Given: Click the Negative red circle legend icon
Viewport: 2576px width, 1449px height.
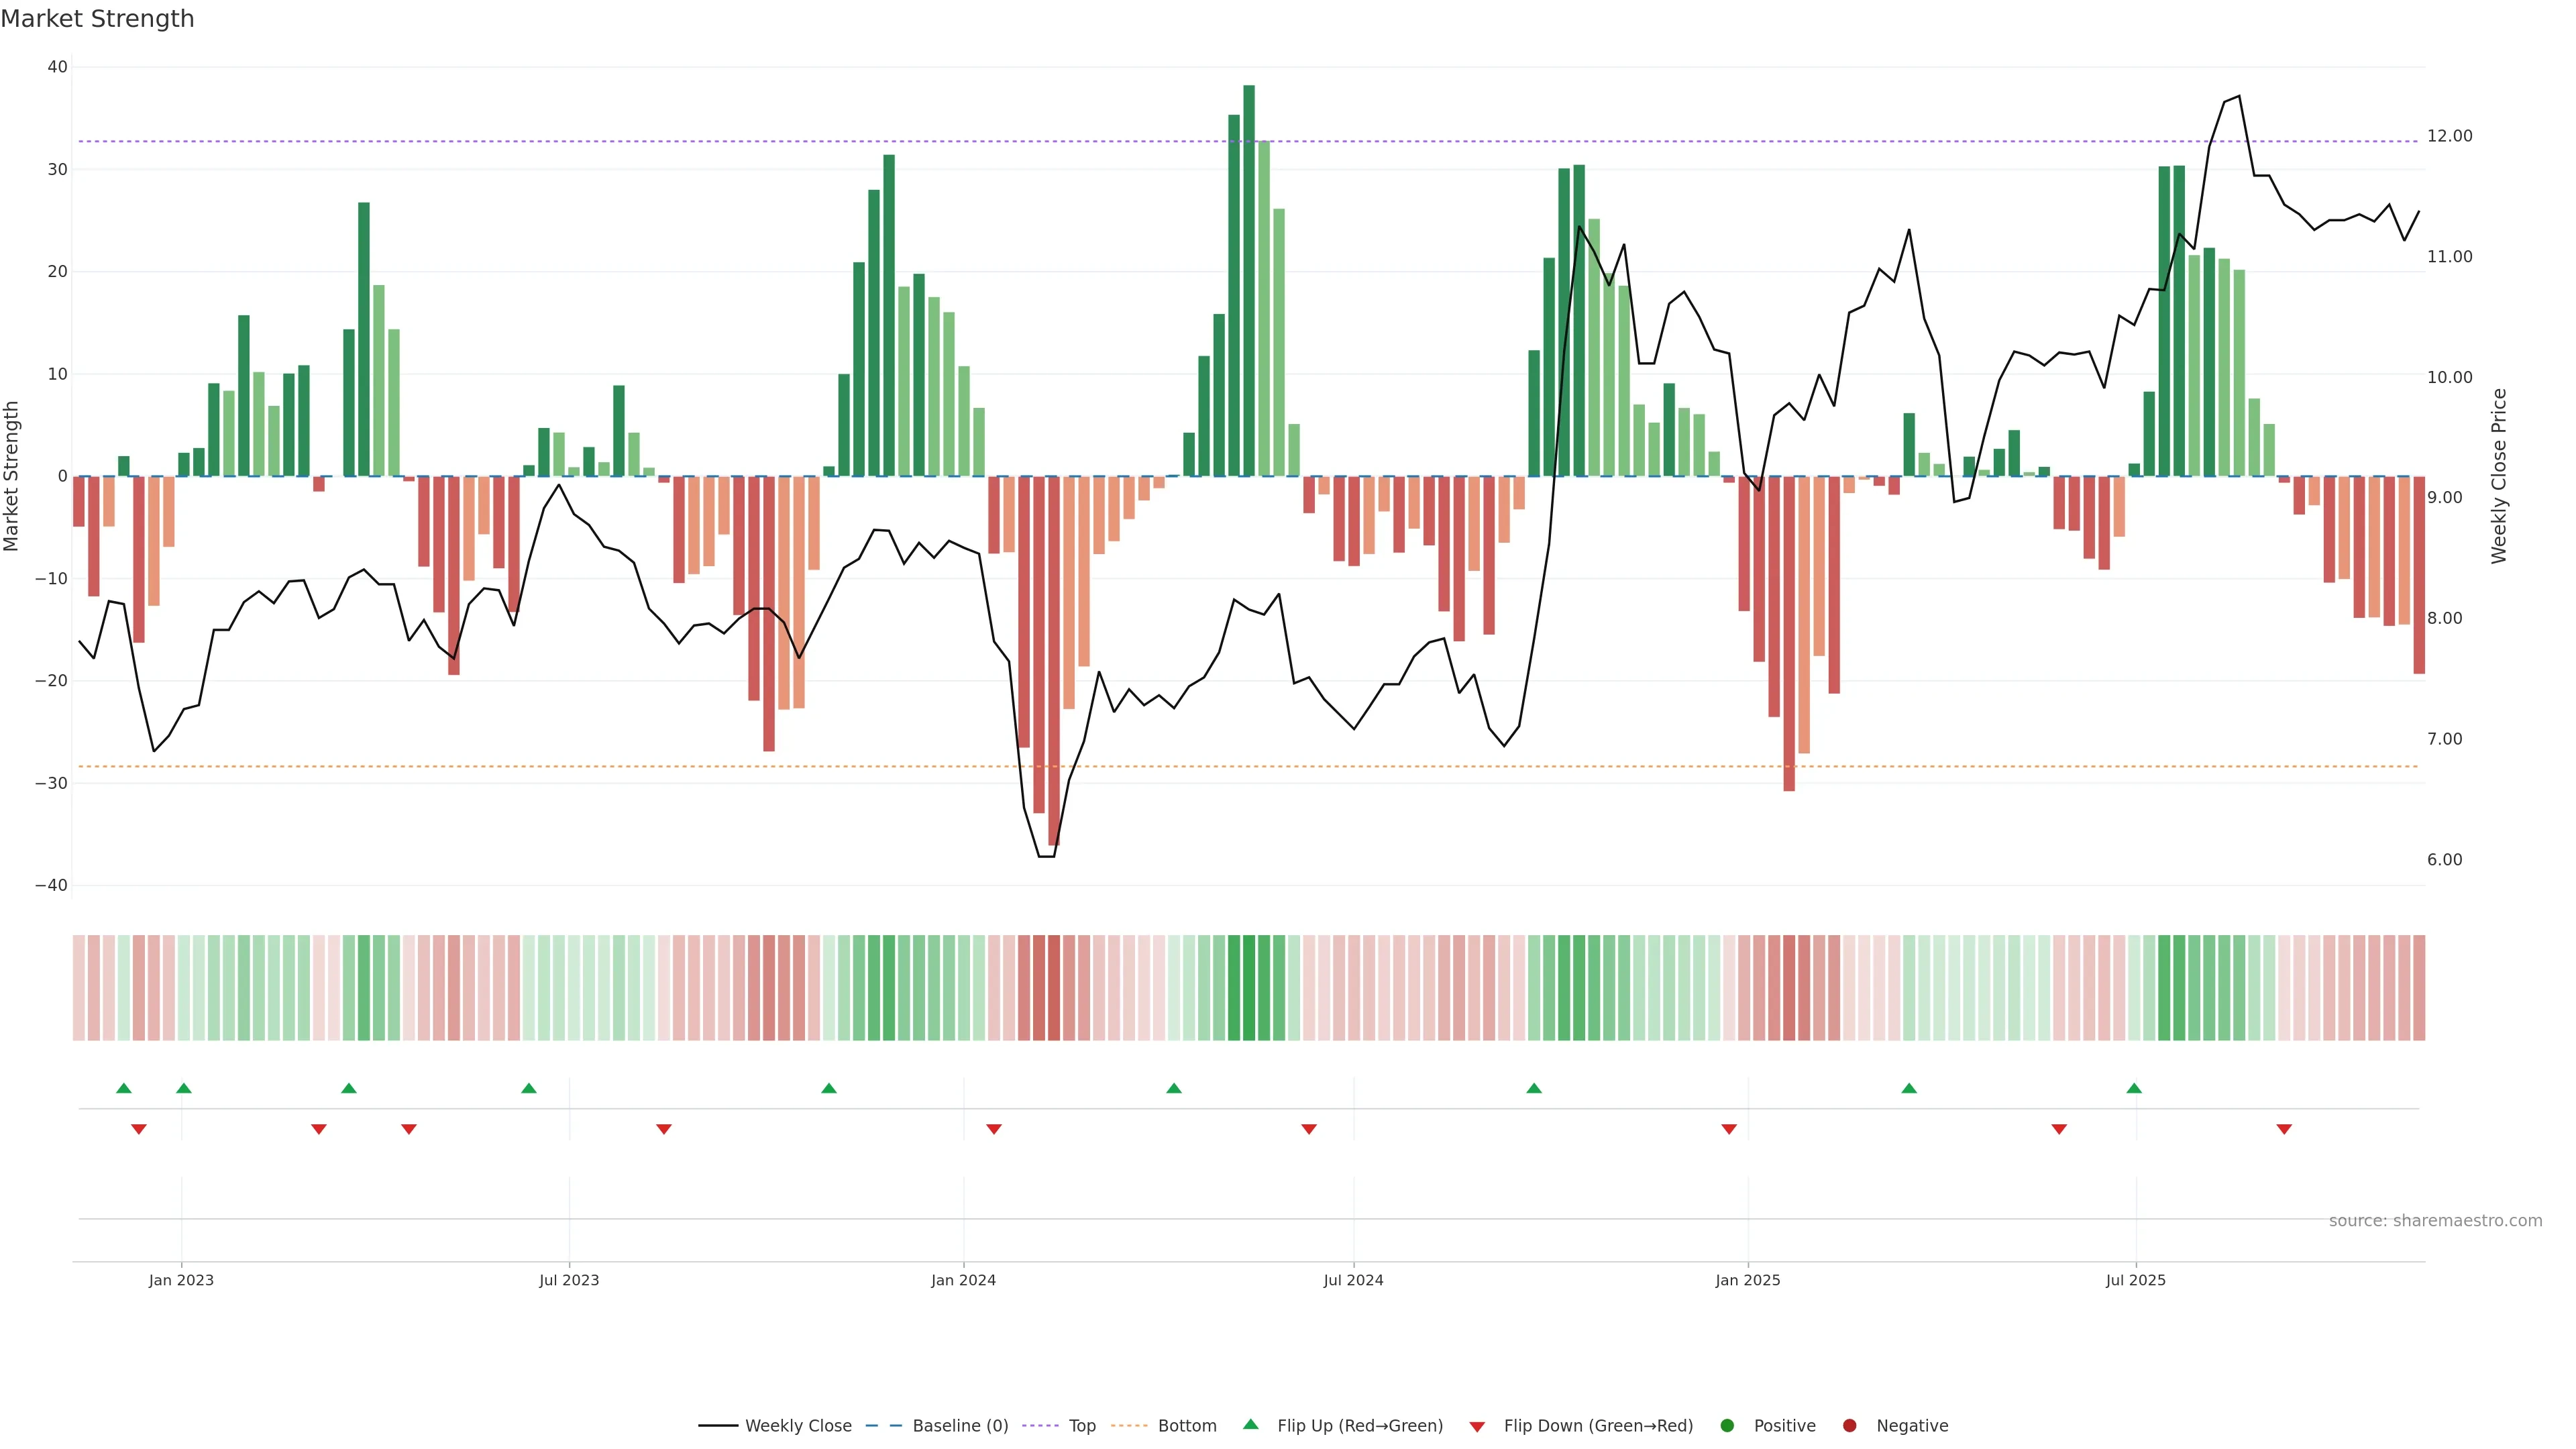Looking at the screenshot, I should (x=1849, y=1425).
